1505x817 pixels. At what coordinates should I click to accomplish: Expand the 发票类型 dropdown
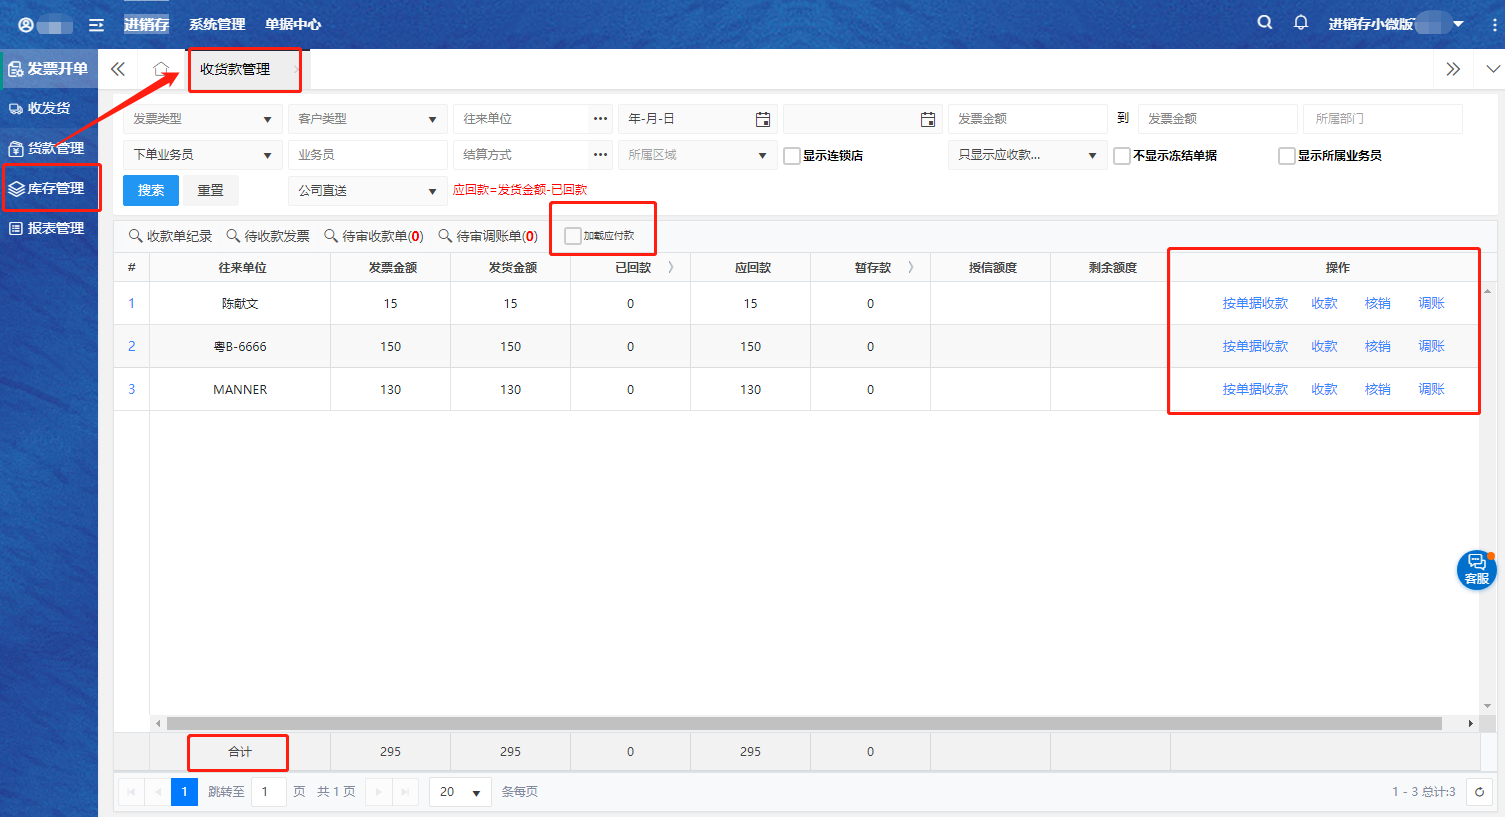(x=203, y=119)
